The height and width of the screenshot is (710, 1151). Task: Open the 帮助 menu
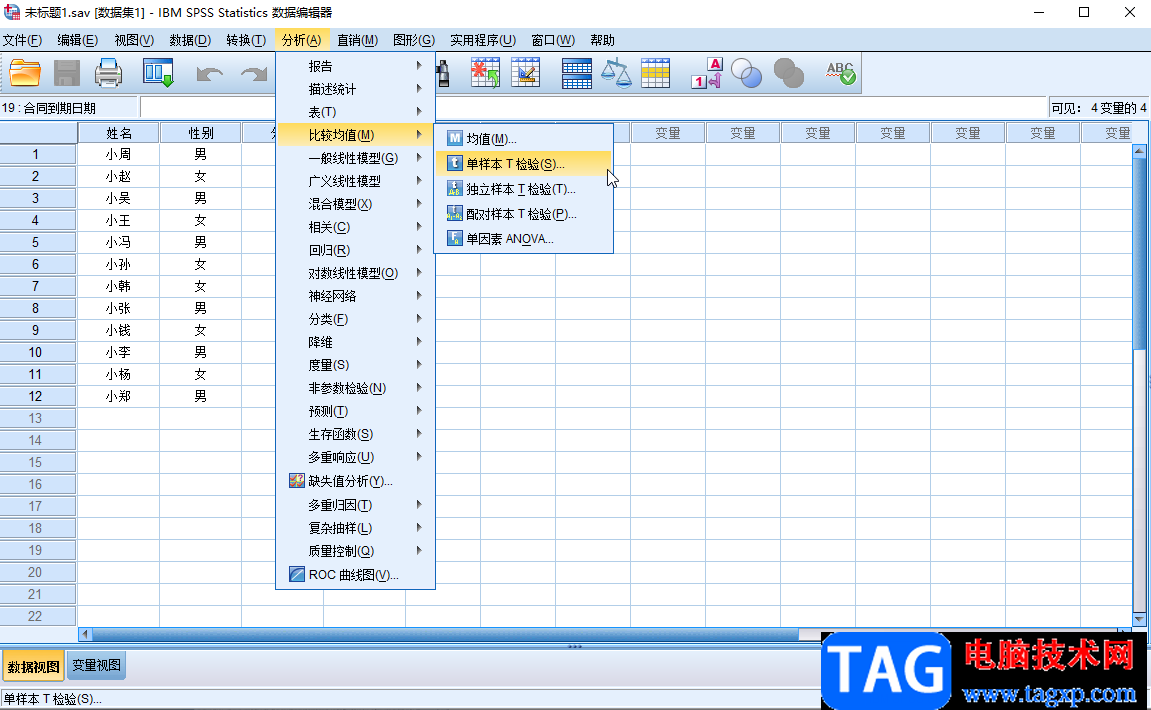point(603,40)
